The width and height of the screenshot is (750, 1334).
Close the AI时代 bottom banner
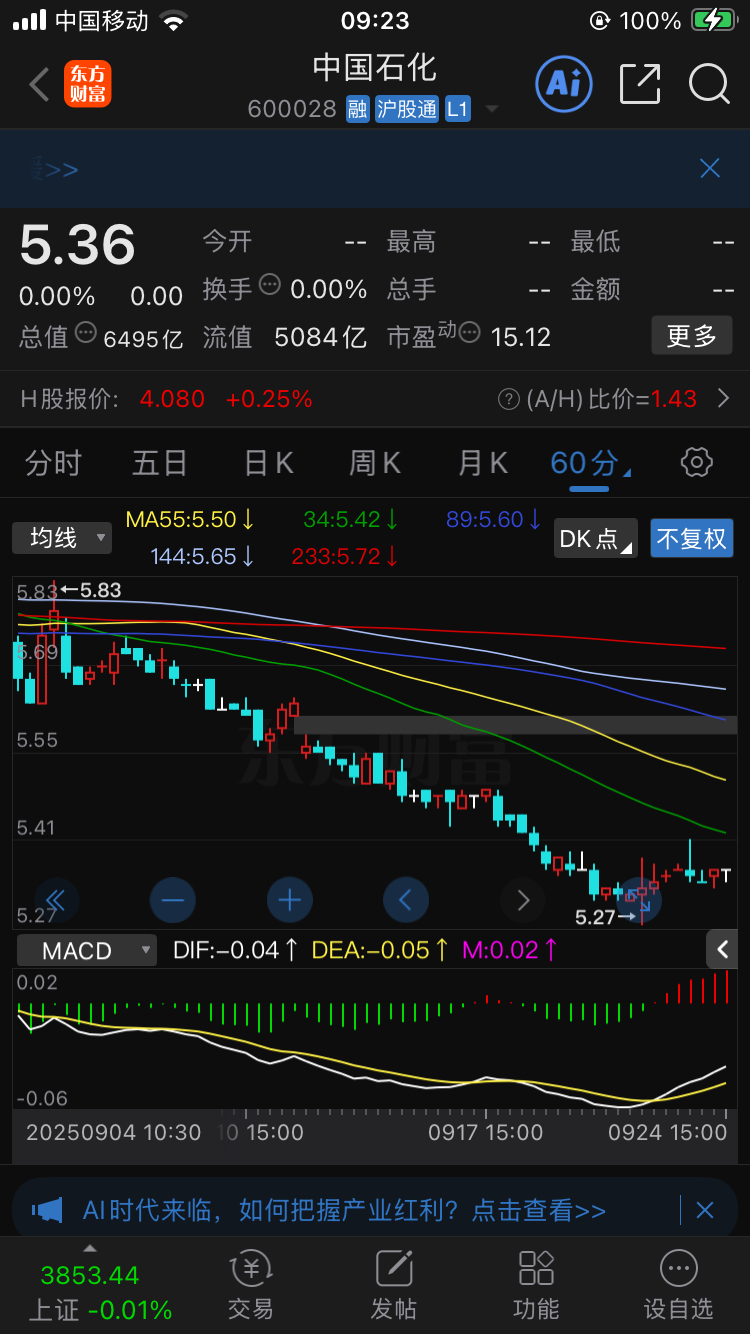point(705,1210)
